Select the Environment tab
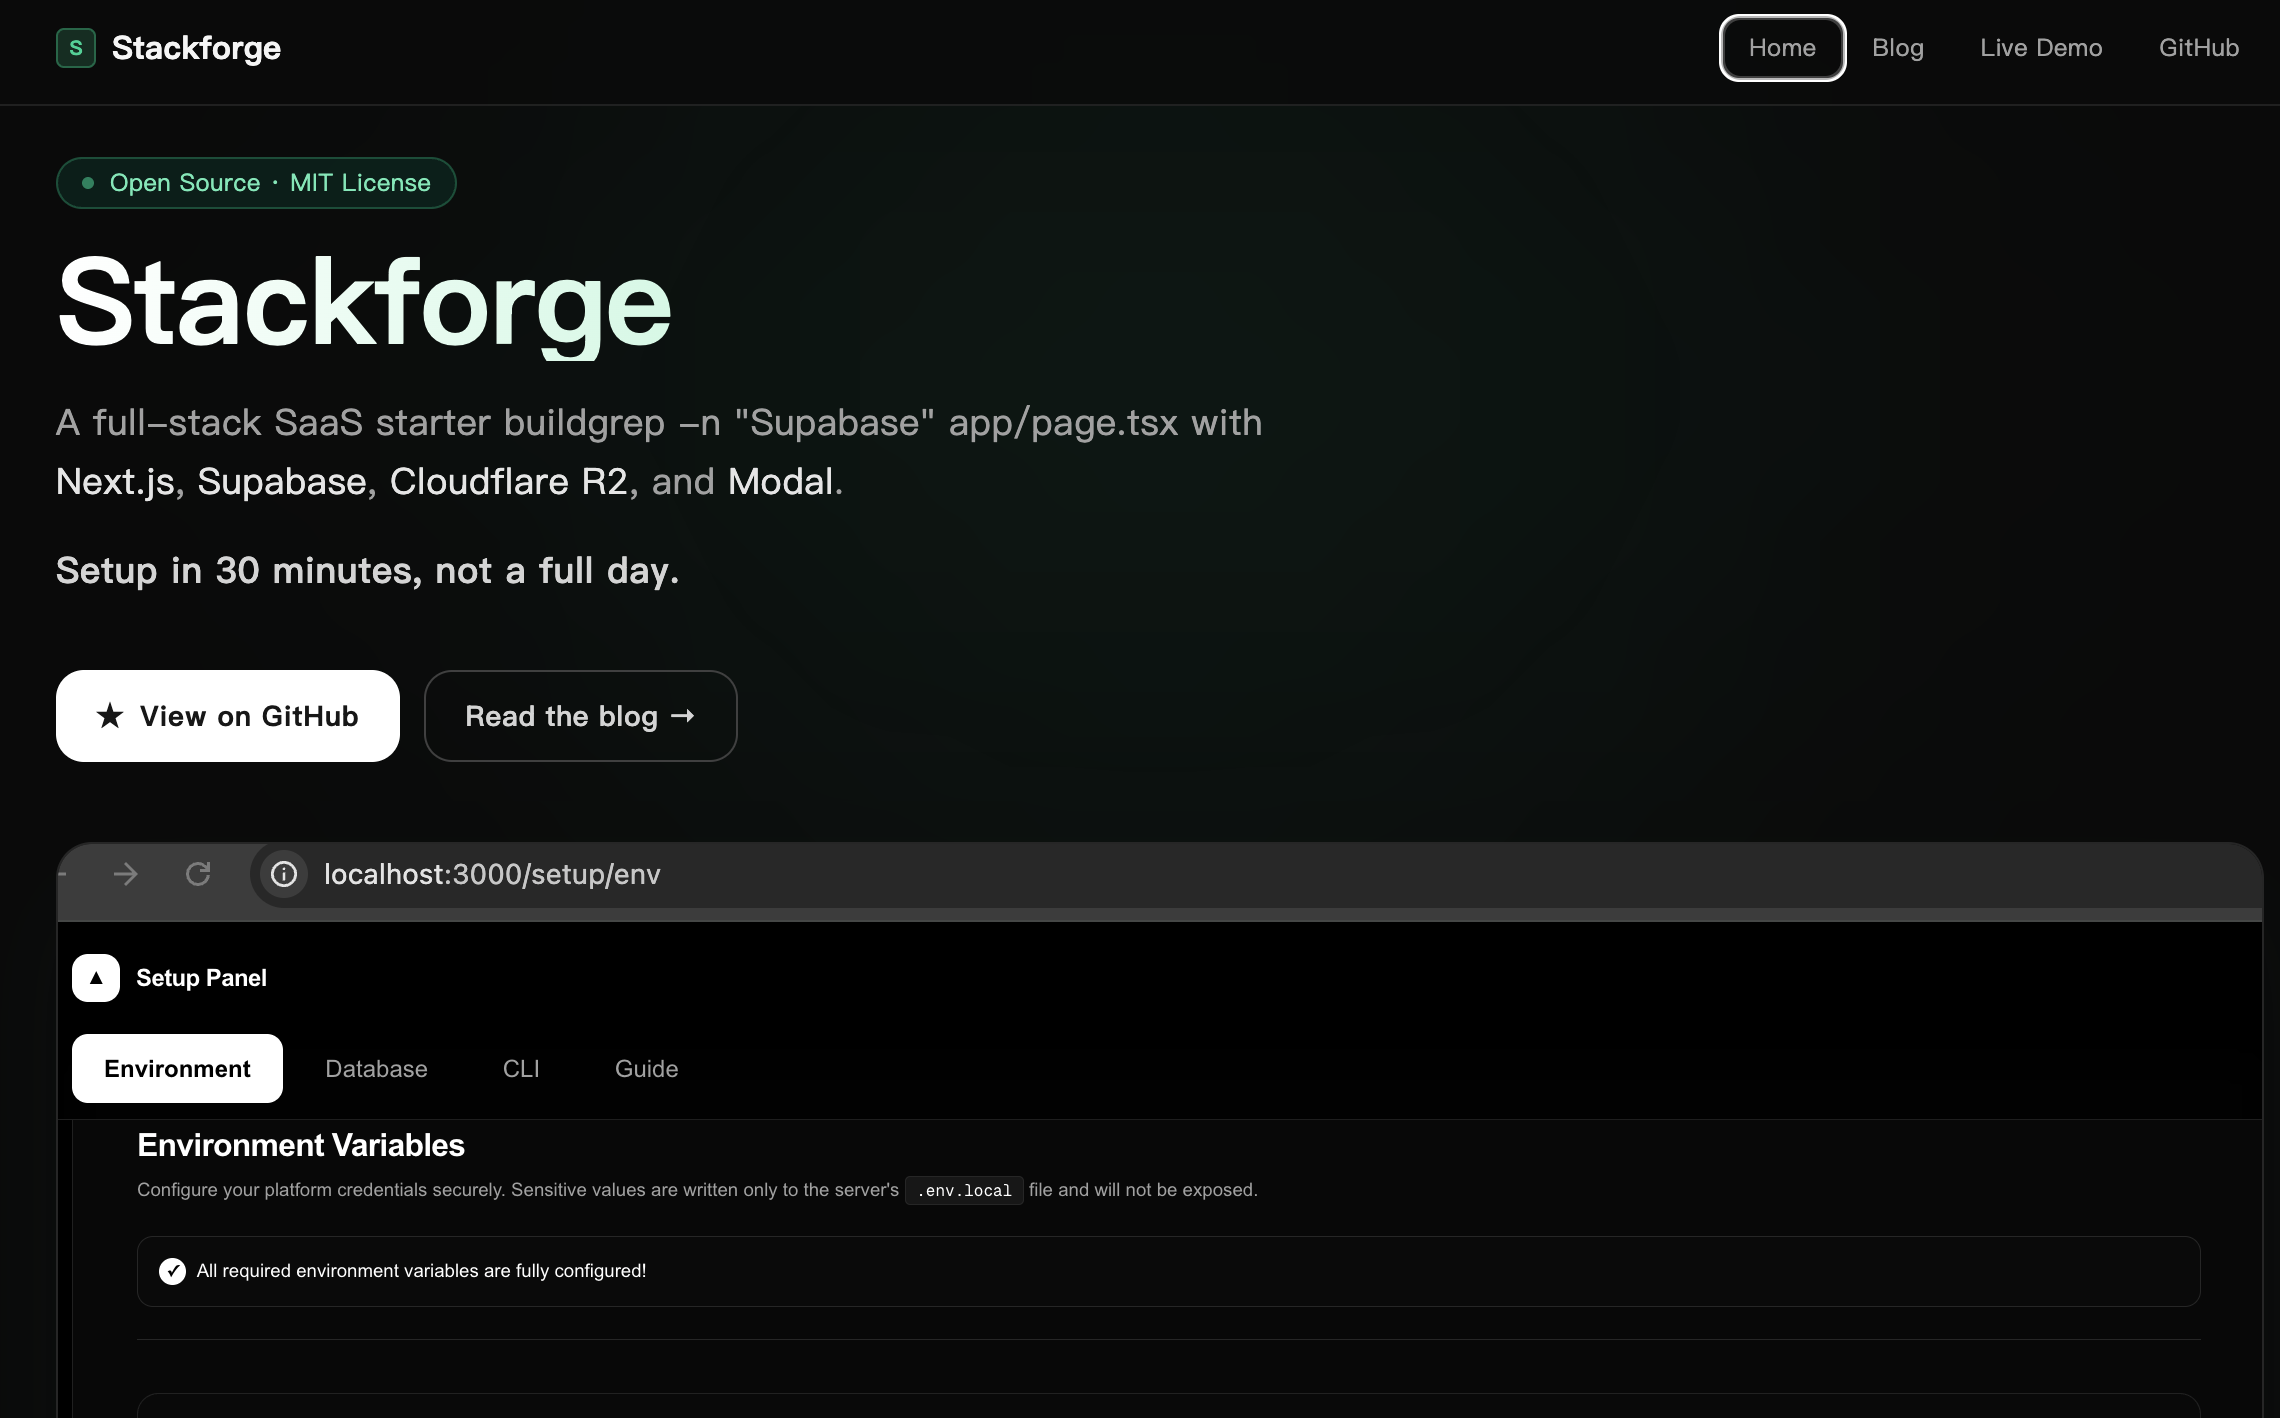 pyautogui.click(x=177, y=1068)
